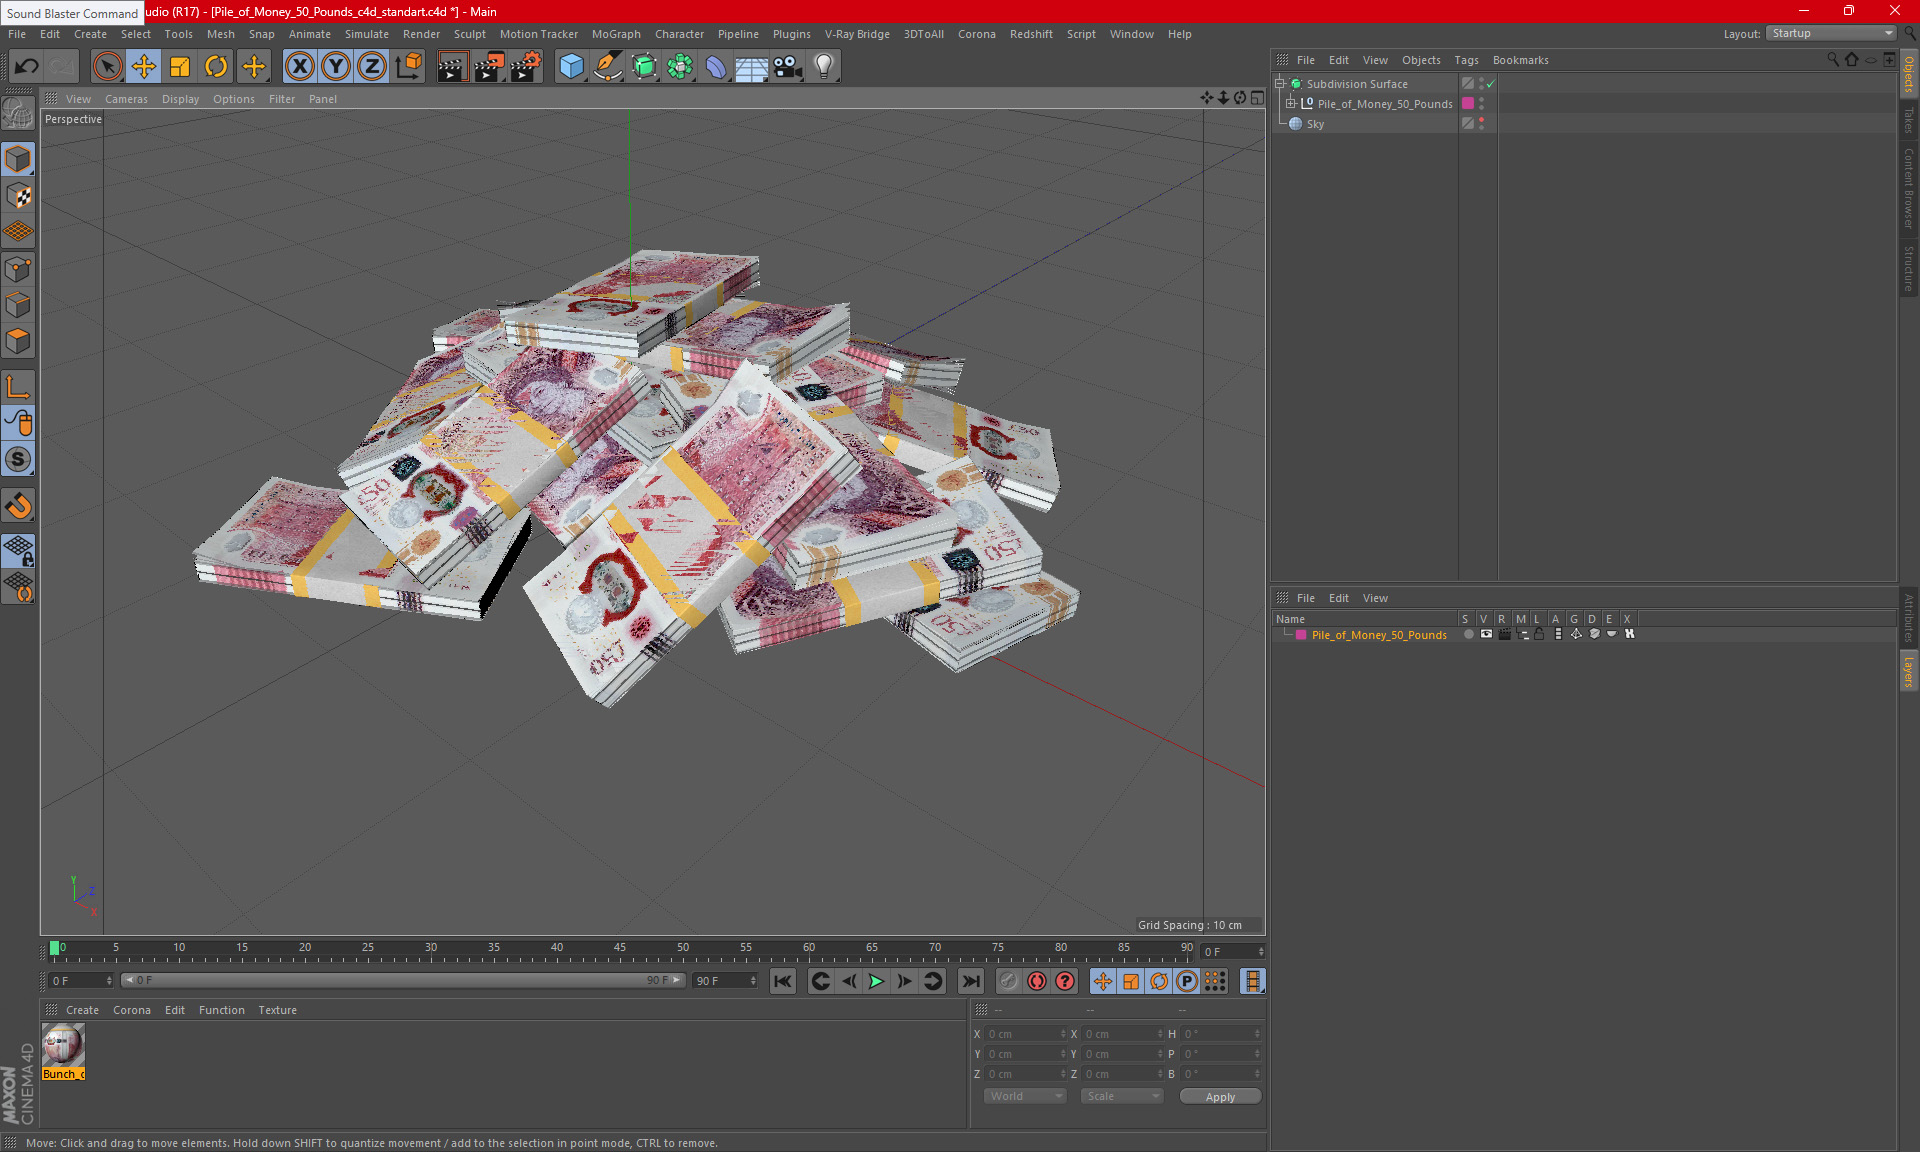
Task: Open viewport Cameras menu
Action: click(x=126, y=99)
